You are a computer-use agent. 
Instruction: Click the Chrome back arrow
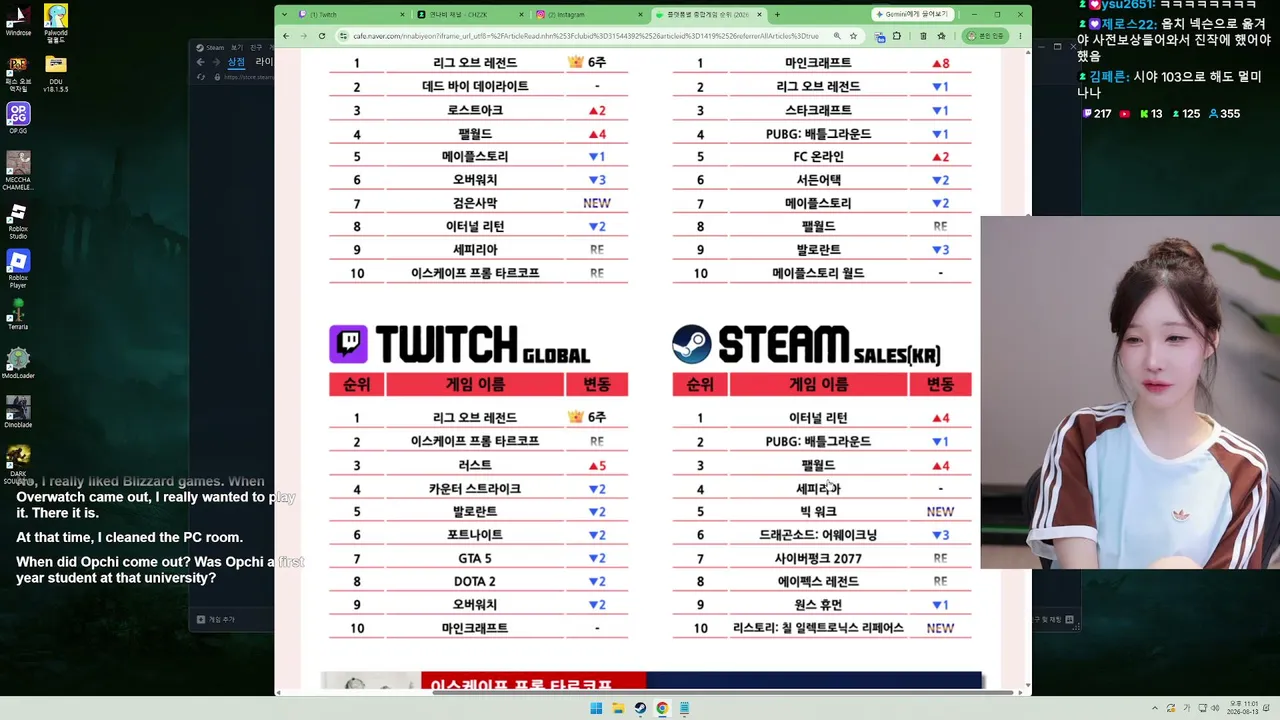[286, 36]
